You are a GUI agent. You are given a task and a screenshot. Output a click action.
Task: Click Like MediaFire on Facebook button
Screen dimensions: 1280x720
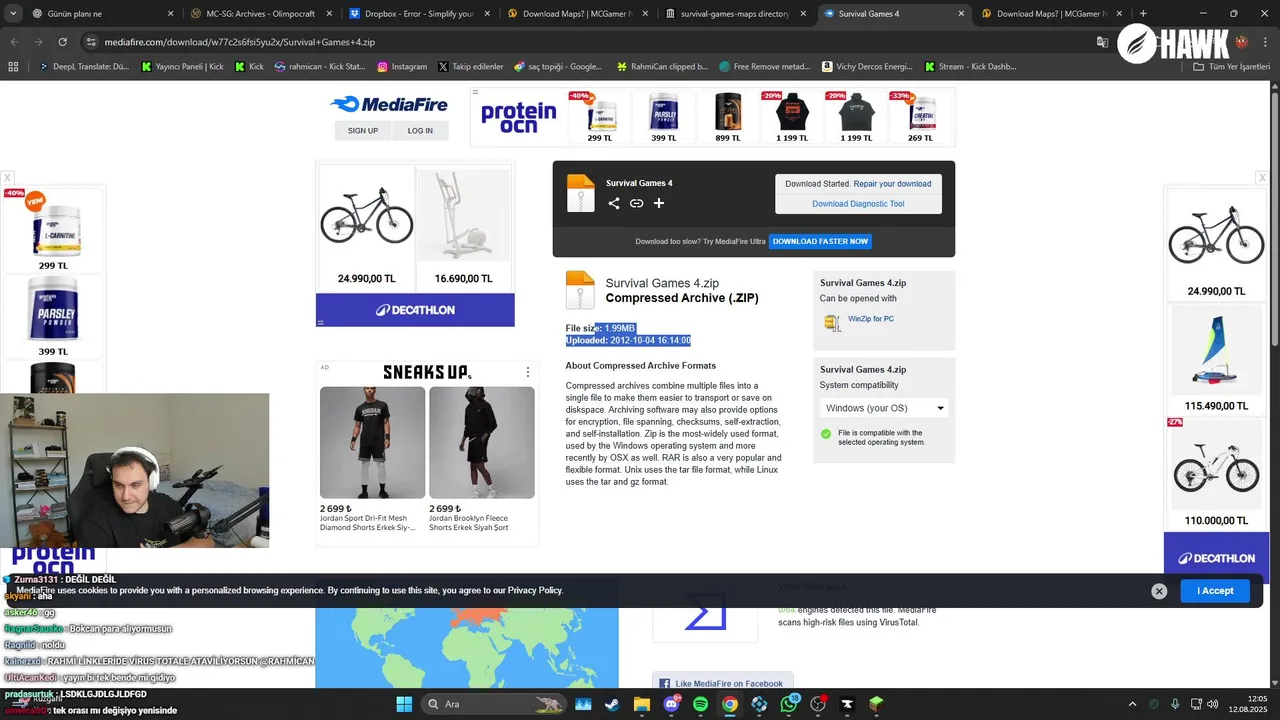click(x=723, y=683)
